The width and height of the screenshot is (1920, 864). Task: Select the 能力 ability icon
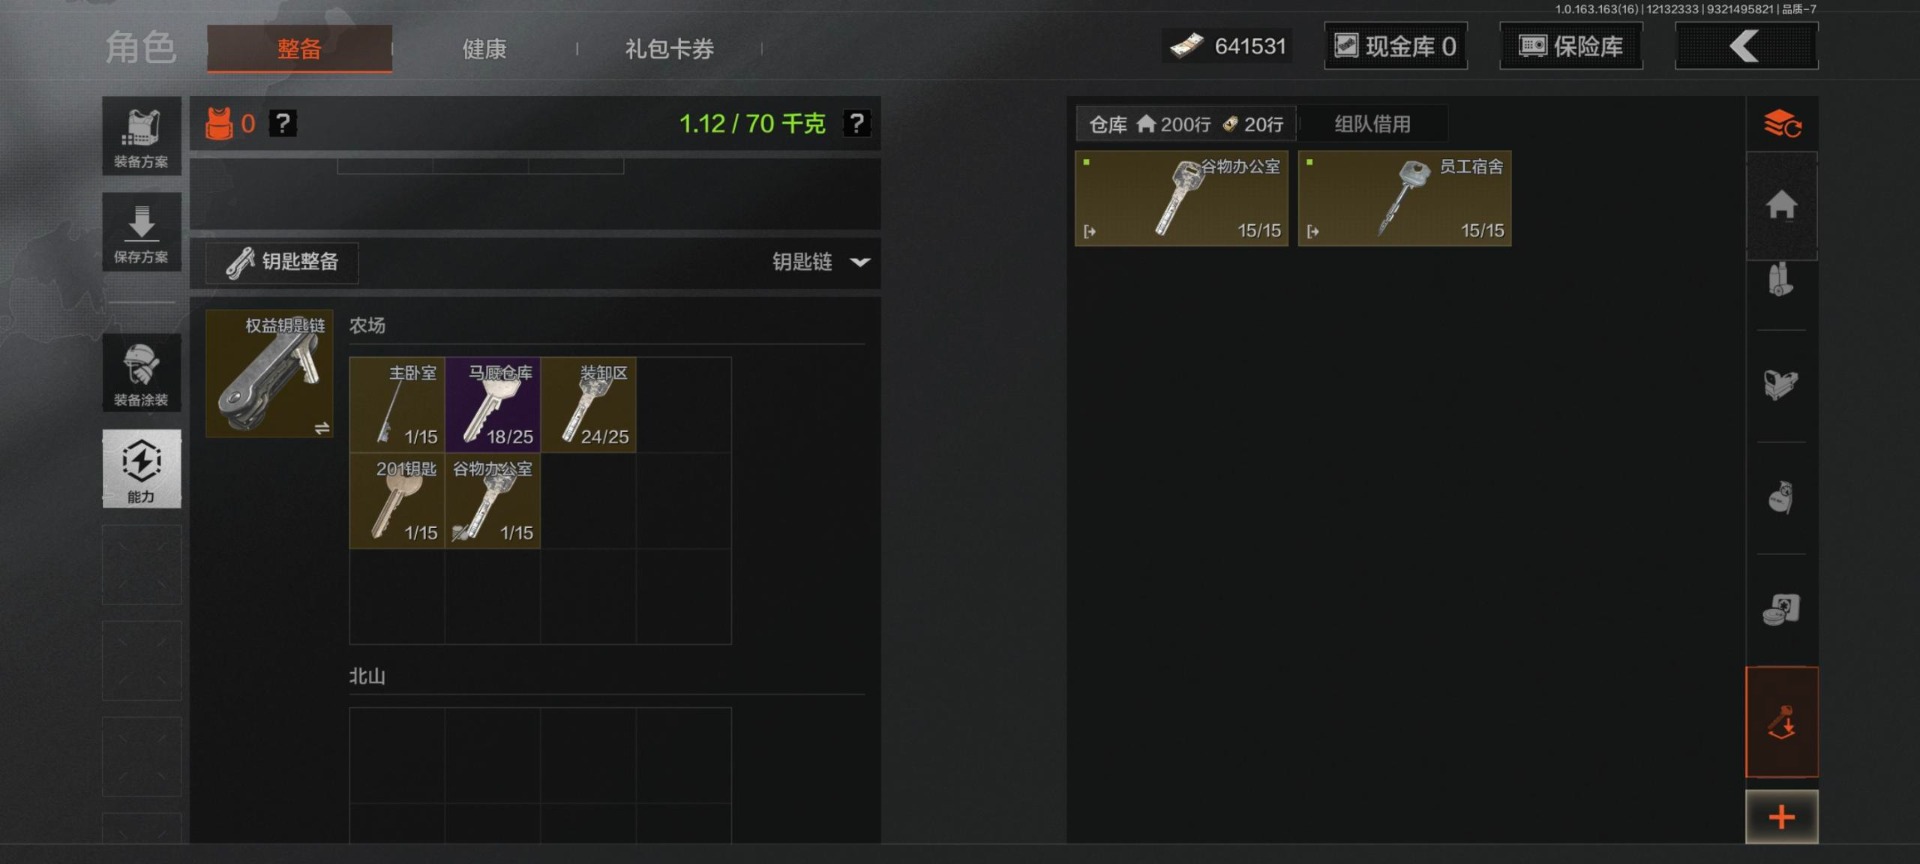click(141, 469)
